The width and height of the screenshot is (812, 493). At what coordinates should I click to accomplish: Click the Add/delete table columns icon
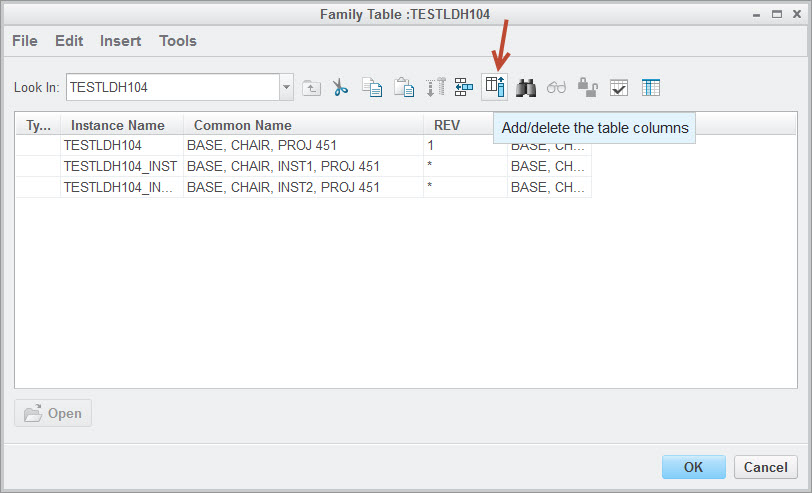(494, 88)
